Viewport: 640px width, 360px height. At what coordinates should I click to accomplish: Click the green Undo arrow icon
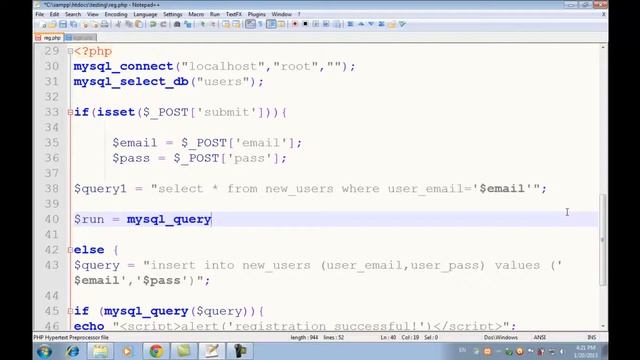coord(153,24)
